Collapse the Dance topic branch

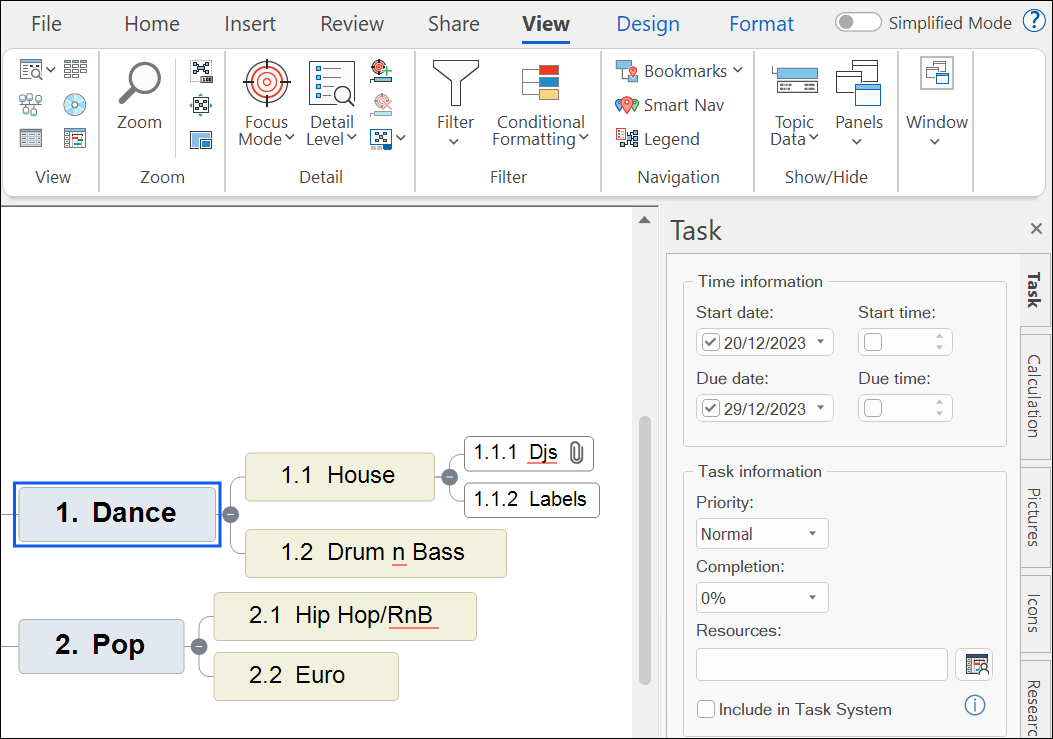(230, 514)
